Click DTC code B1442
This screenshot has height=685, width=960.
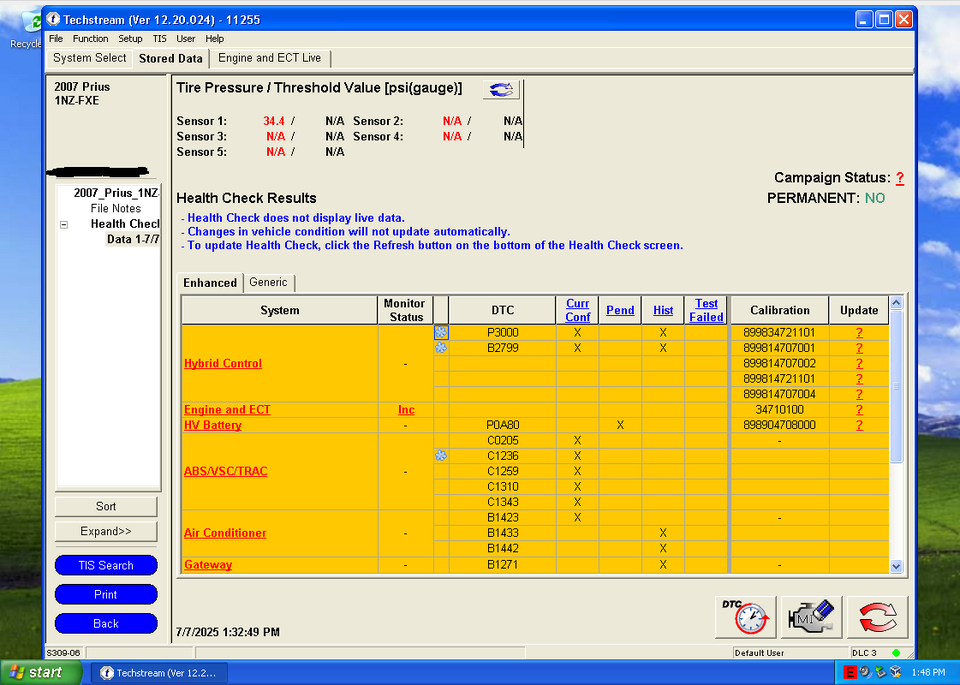tap(503, 548)
